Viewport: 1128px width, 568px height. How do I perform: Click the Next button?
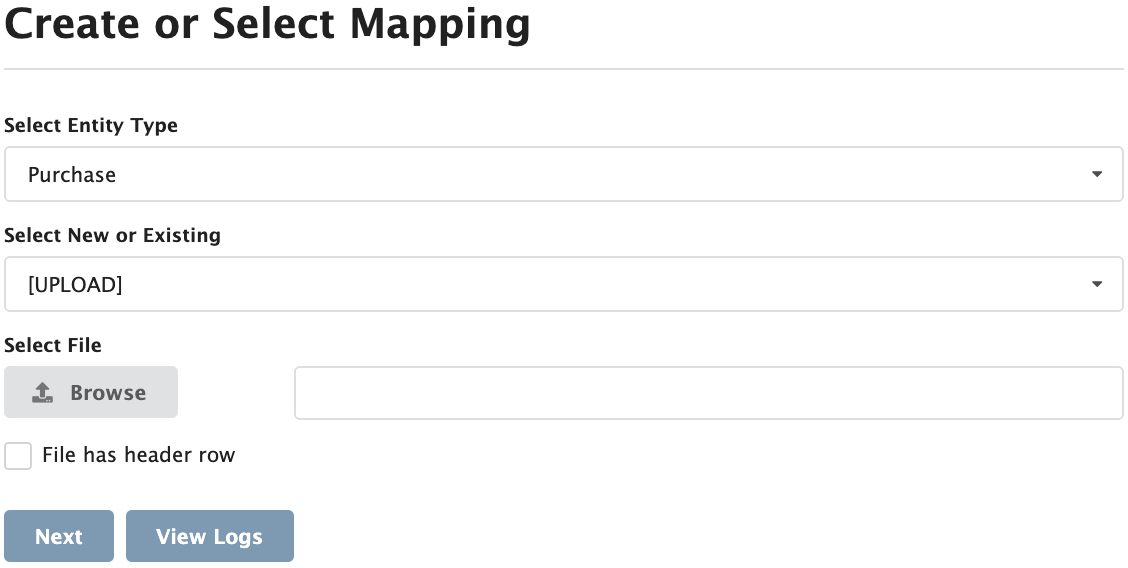(x=59, y=537)
